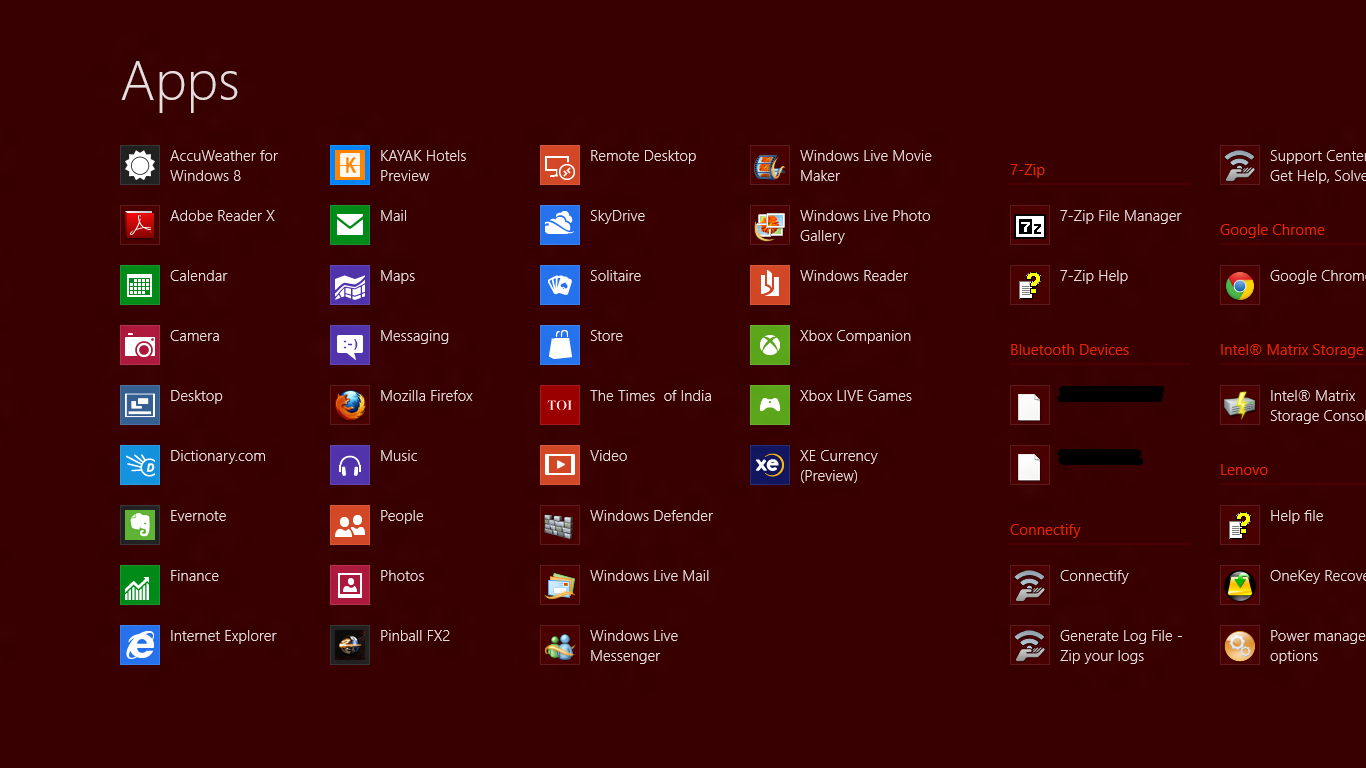The image size is (1366, 768).
Task: Click the Pinball FX2 label text
Action: (415, 636)
